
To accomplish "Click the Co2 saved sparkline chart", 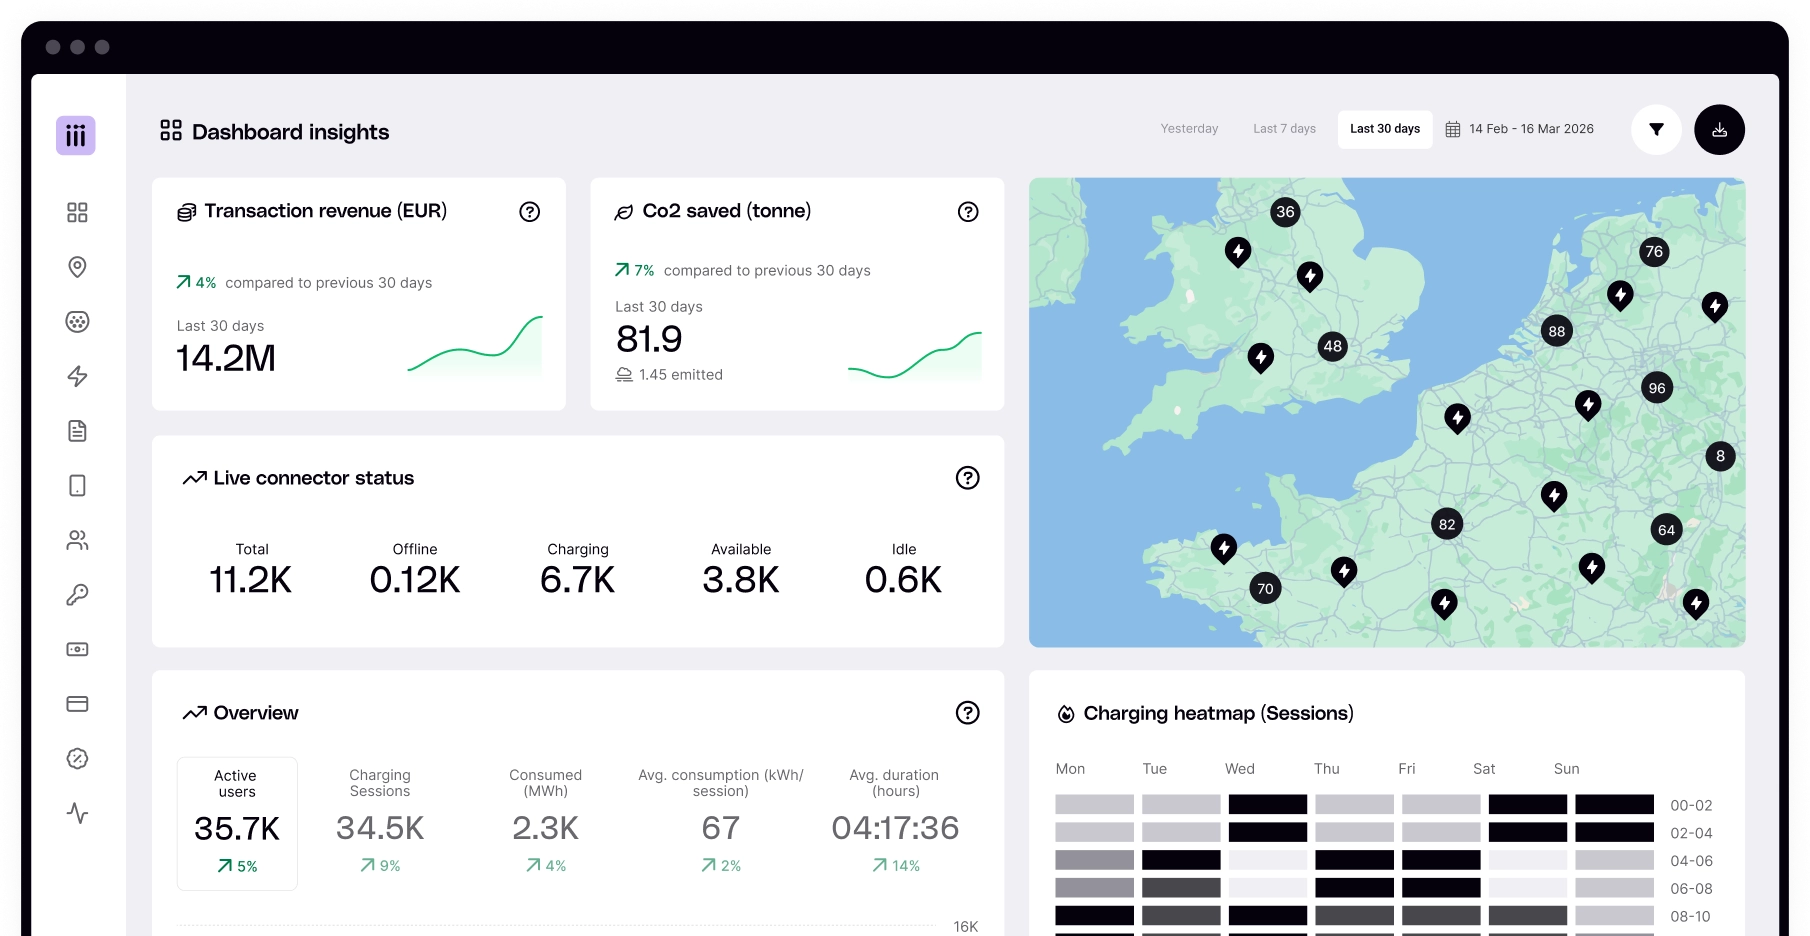I will tap(915, 356).
